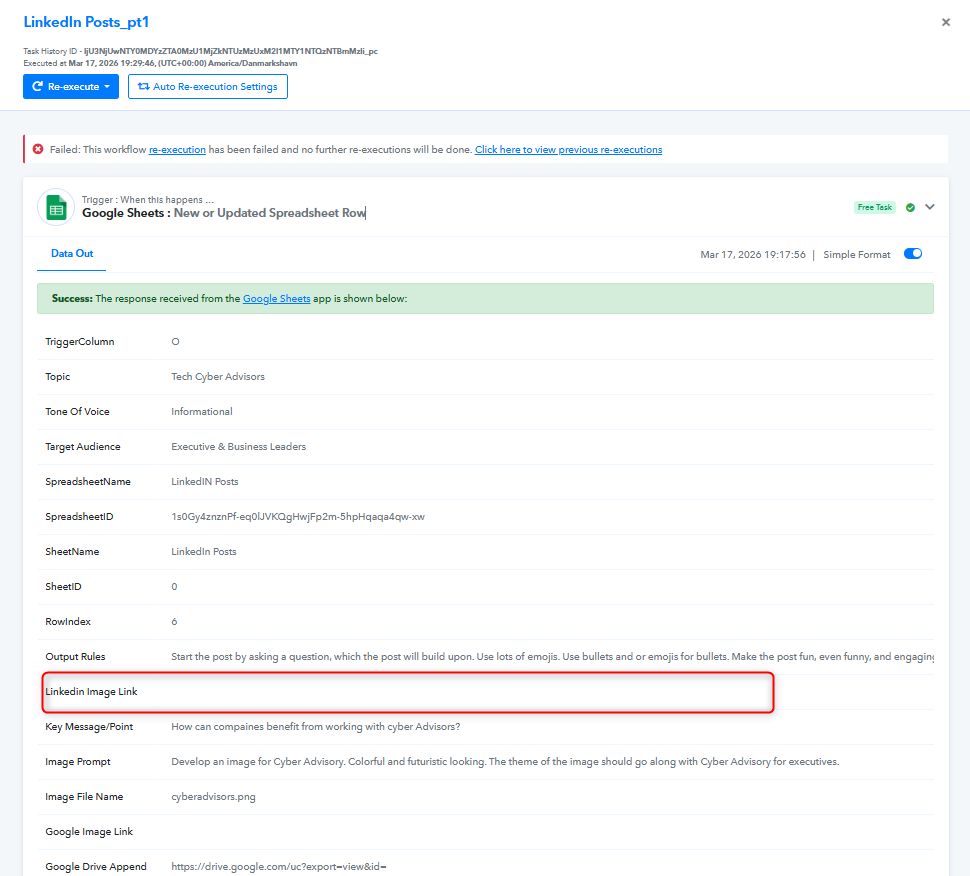
Task: Select the RowIndex value 6
Action: pos(174,622)
